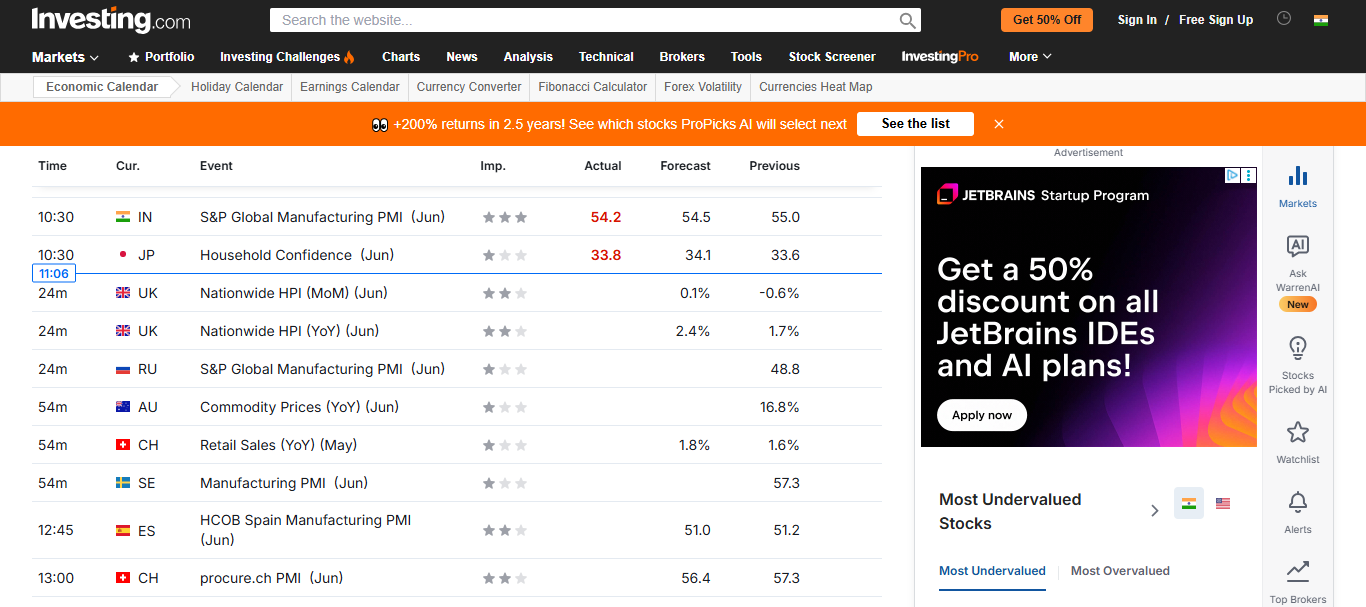Click importance stars for Household Confidence
The height and width of the screenshot is (607, 1366).
(x=505, y=255)
